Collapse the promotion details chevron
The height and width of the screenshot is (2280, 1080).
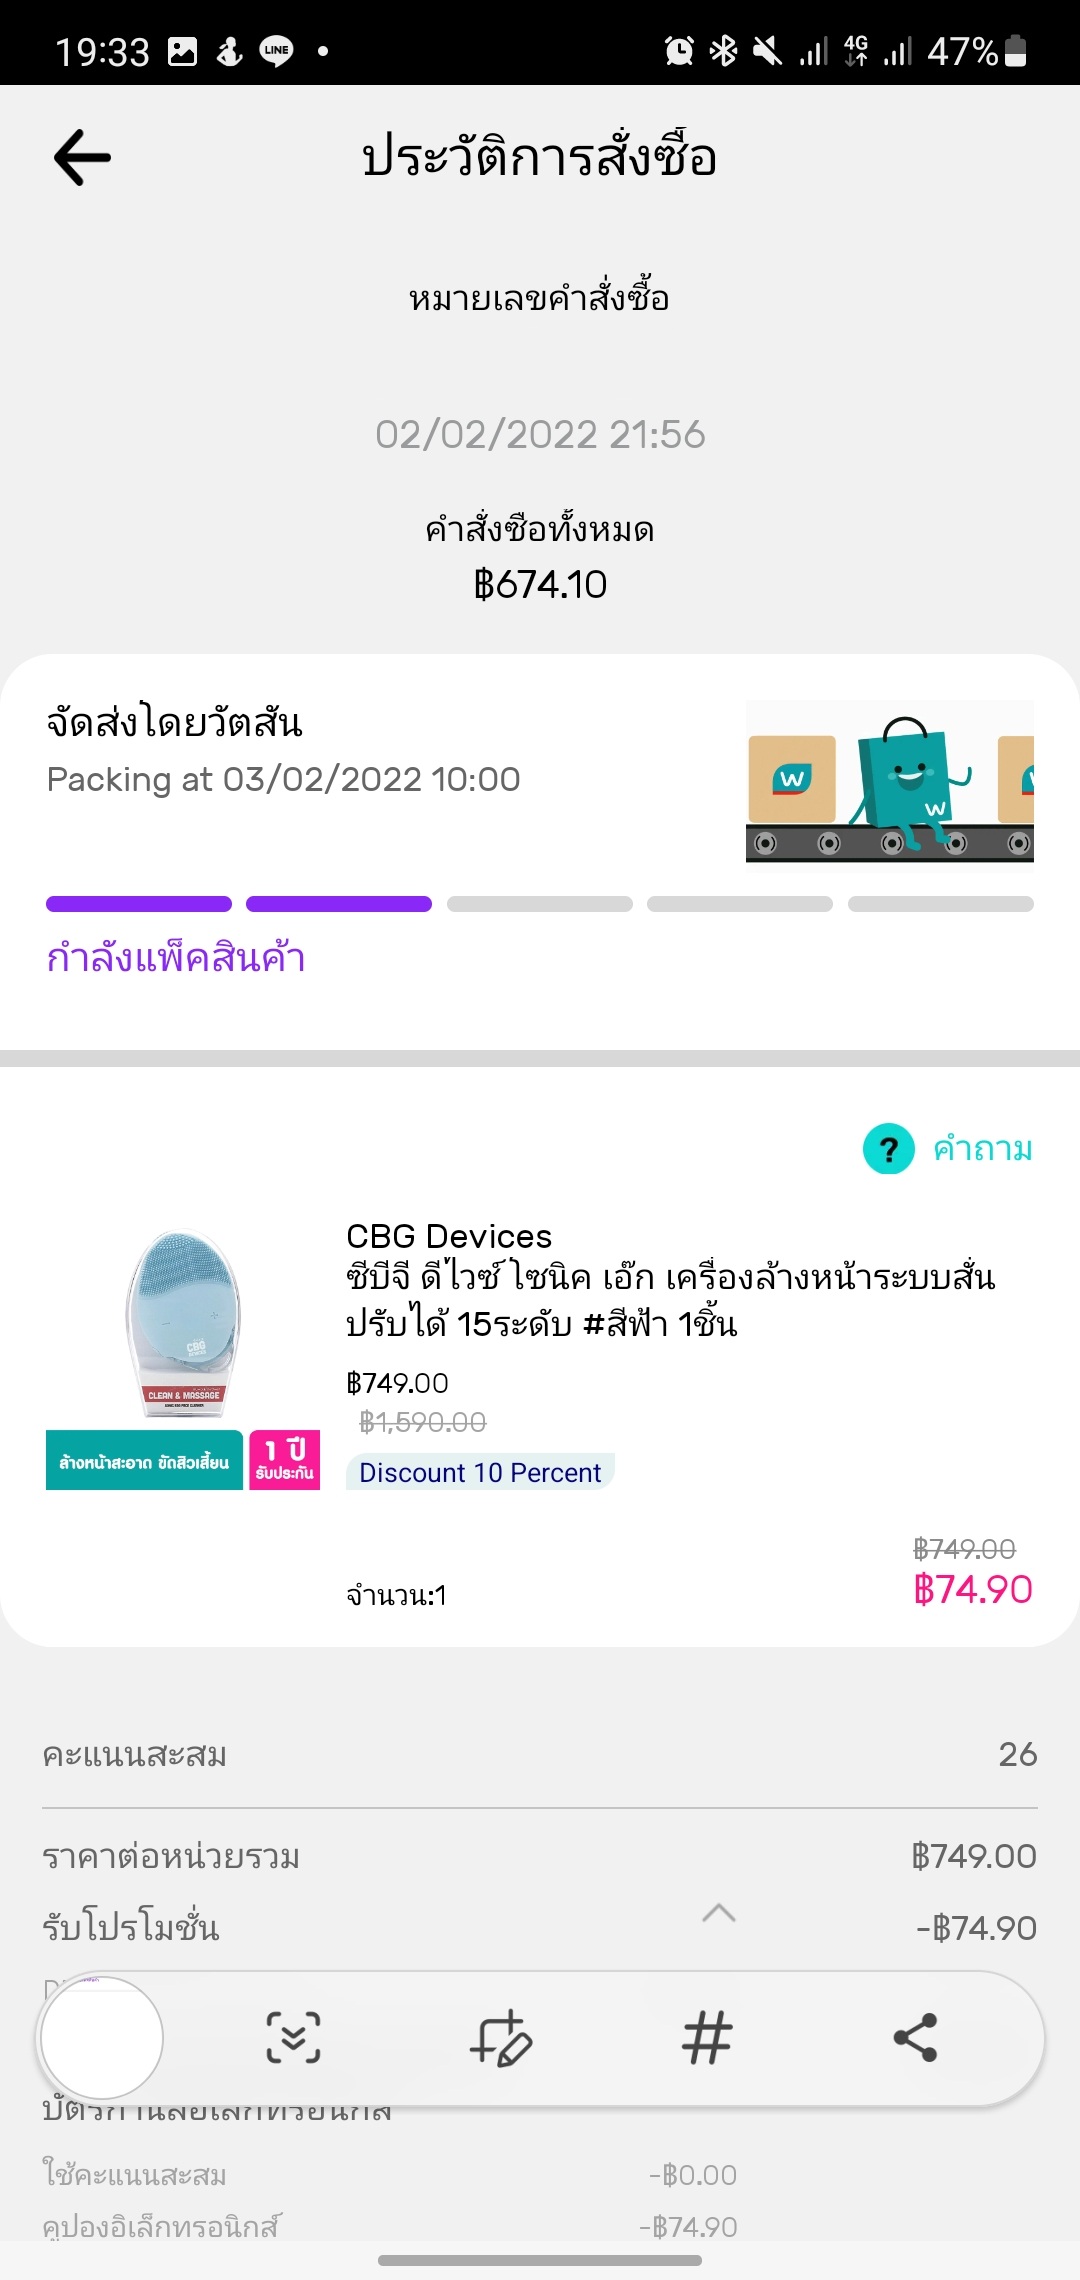(x=719, y=1913)
